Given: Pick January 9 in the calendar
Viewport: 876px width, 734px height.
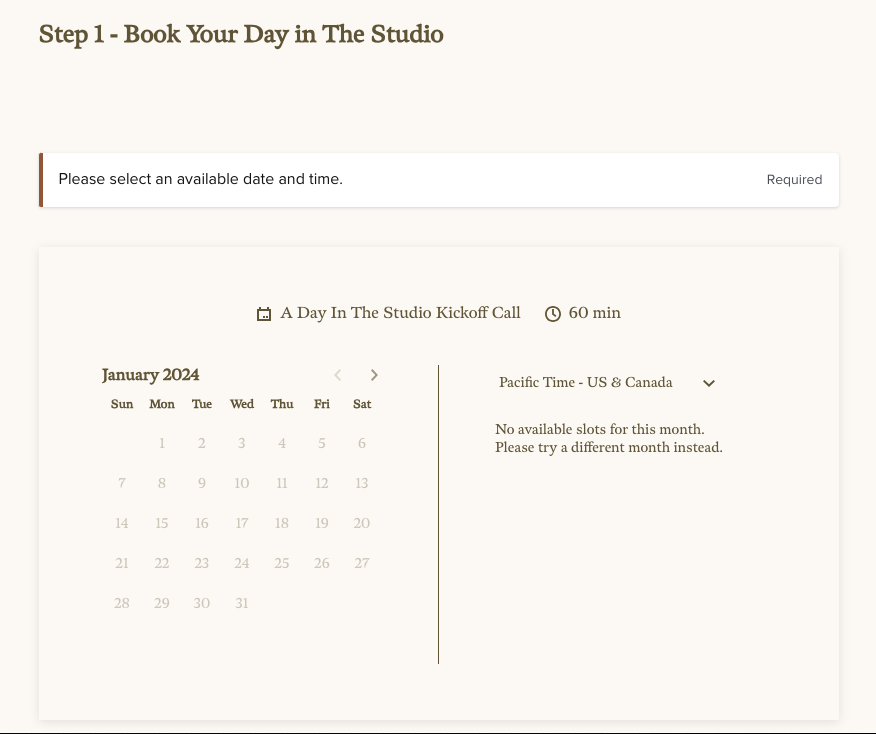Looking at the screenshot, I should tap(202, 483).
